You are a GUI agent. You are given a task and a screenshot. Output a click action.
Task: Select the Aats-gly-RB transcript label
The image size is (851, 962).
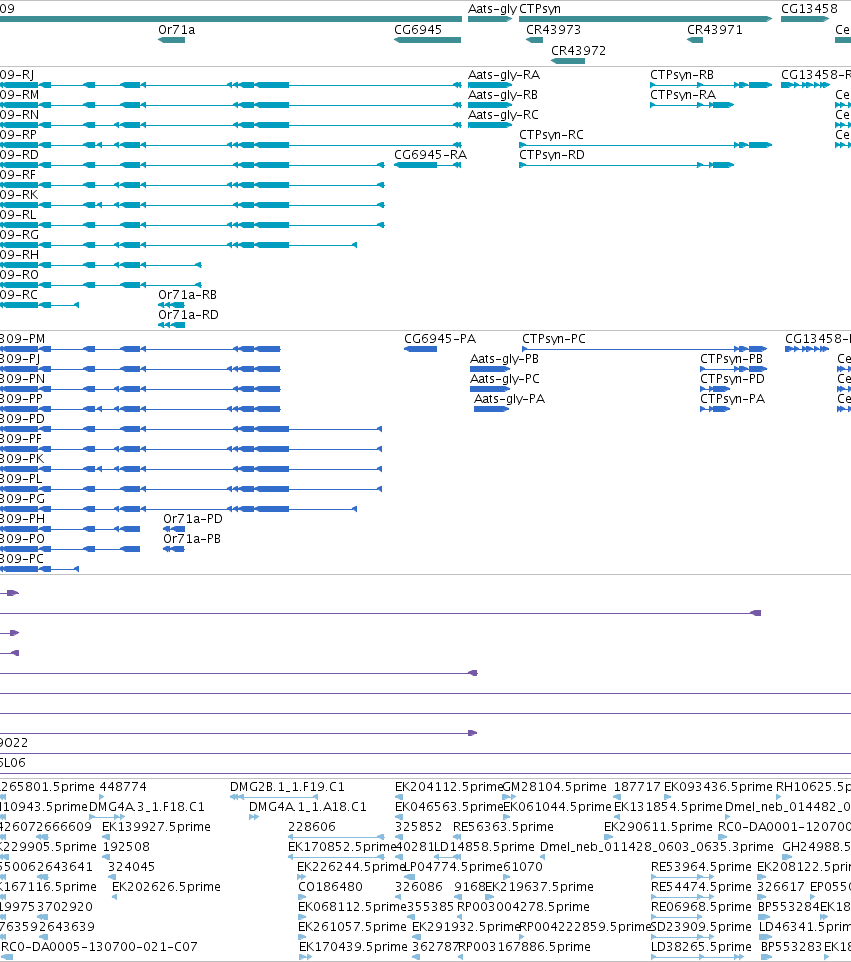pyautogui.click(x=503, y=94)
